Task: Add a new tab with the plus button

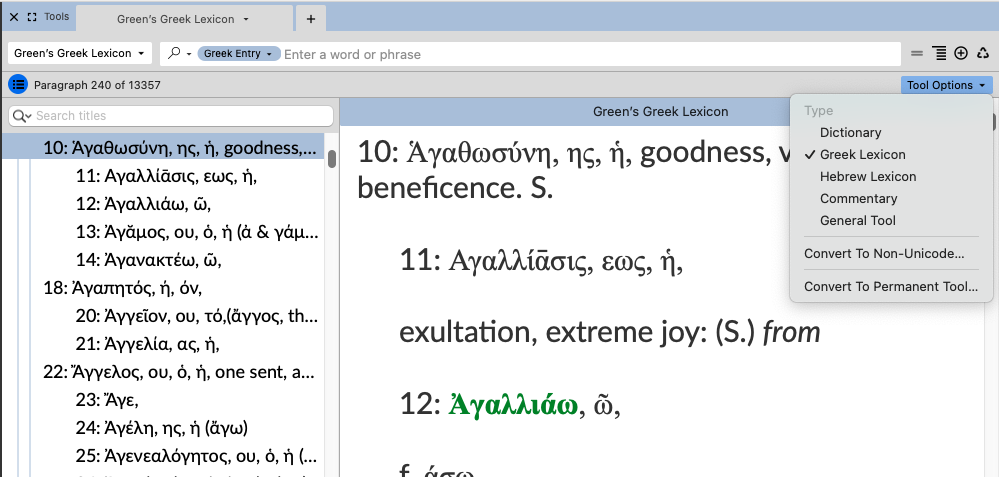Action: tap(310, 19)
